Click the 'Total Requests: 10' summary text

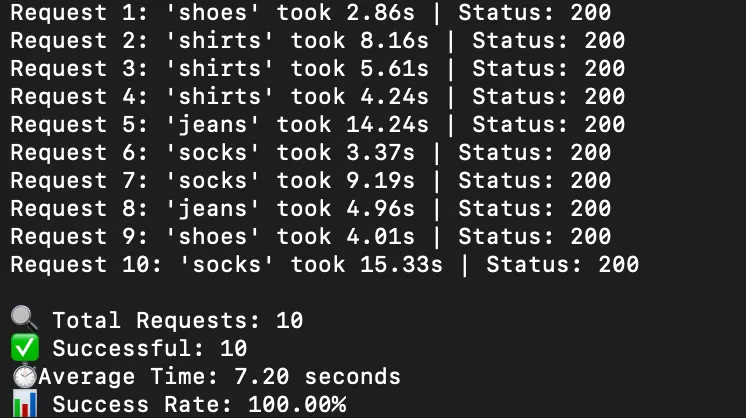pyautogui.click(x=177, y=320)
